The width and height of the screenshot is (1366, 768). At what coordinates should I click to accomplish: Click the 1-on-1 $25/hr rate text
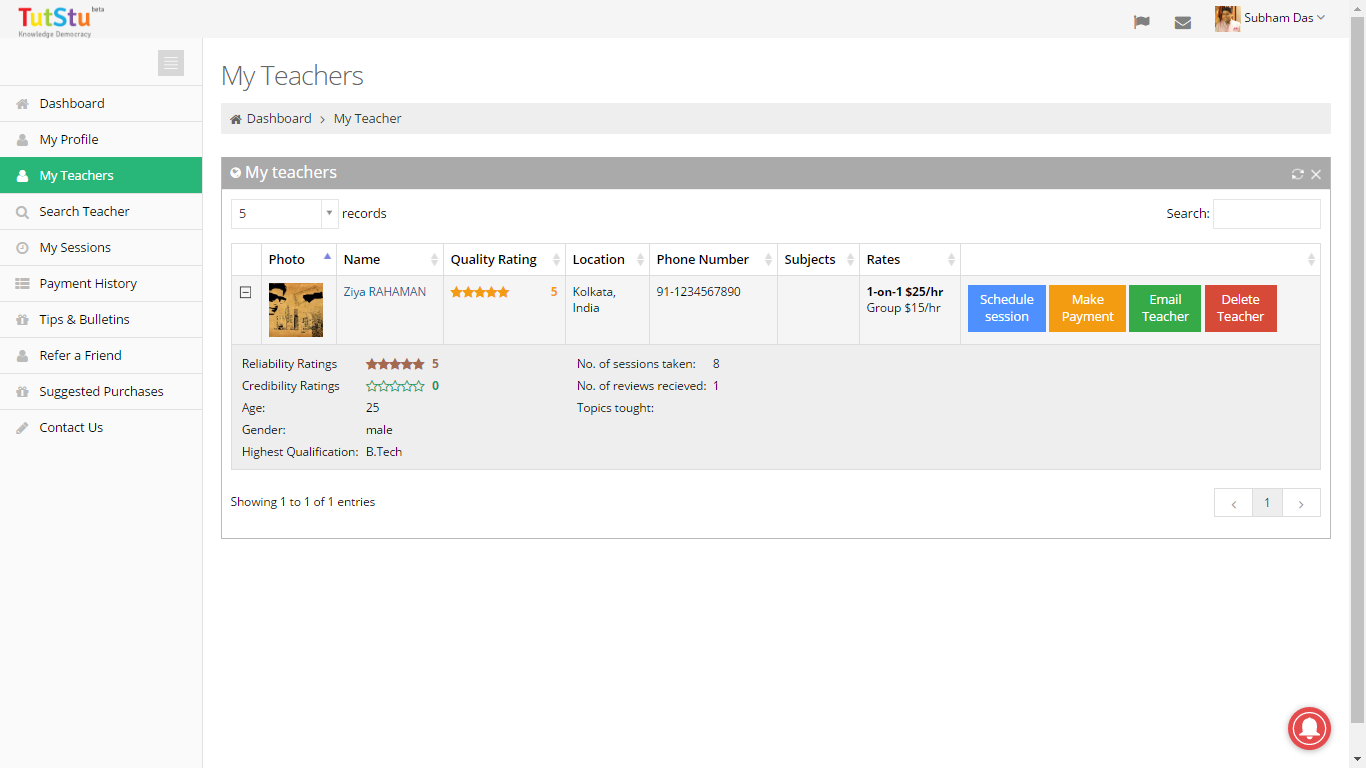905,292
